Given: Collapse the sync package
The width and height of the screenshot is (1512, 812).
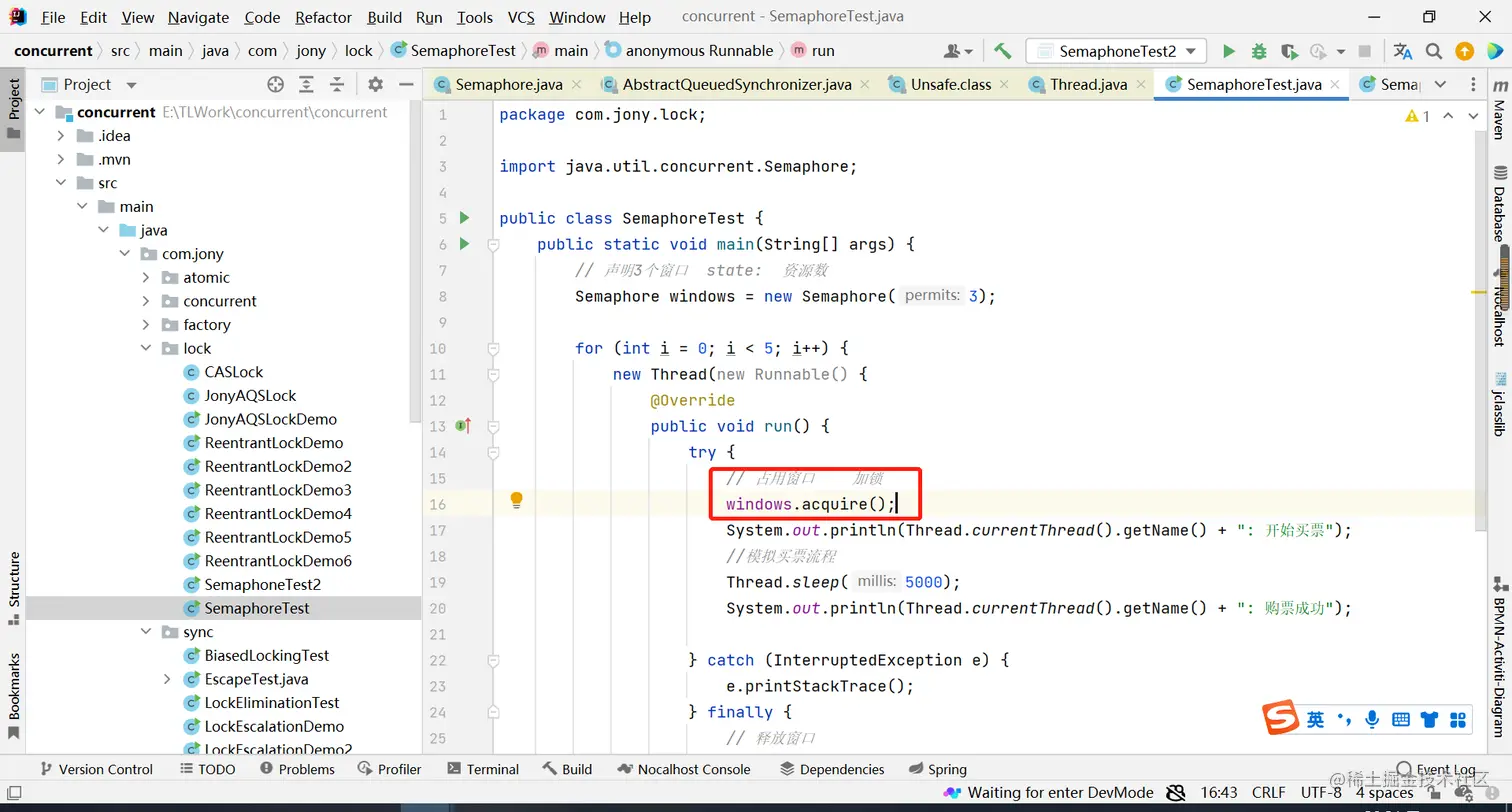Looking at the screenshot, I should [x=146, y=632].
